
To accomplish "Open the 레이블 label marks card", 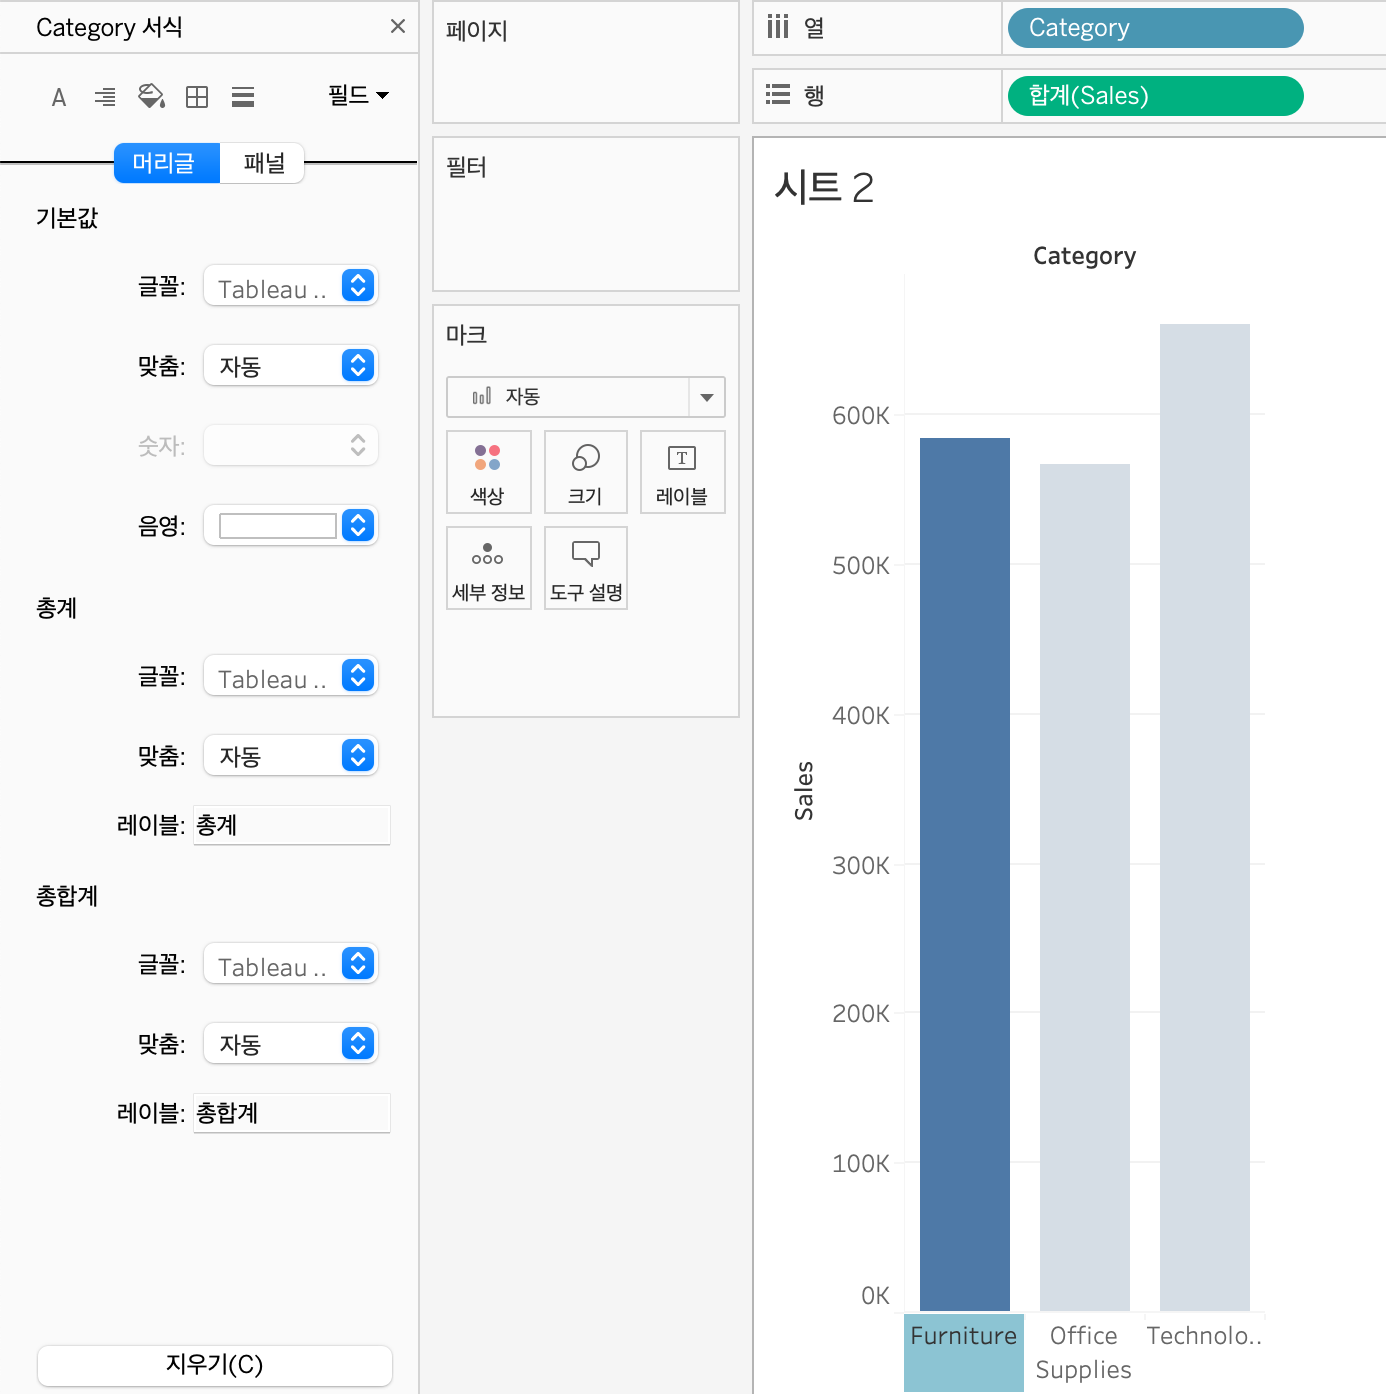I will point(682,472).
